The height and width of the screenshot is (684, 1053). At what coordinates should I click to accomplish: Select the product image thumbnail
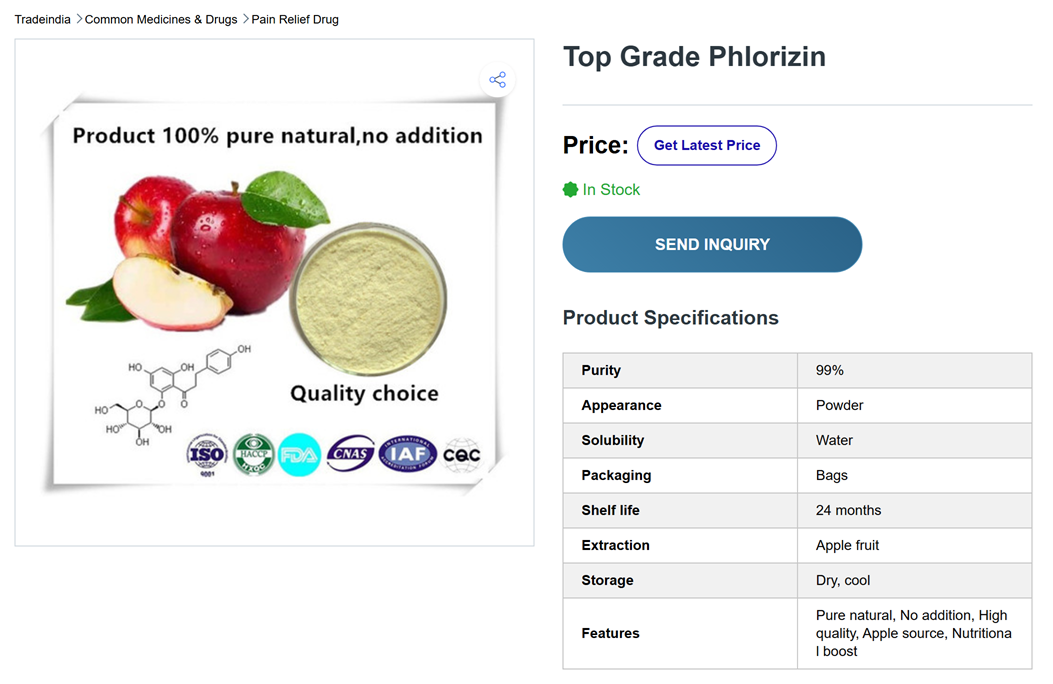274,291
